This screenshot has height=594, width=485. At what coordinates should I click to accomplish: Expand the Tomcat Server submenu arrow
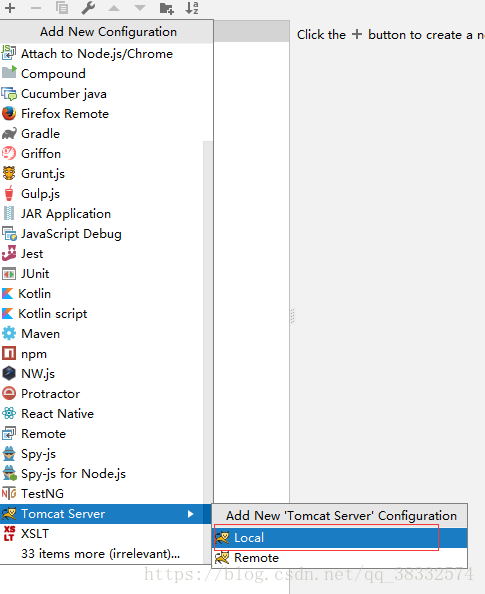[x=191, y=514]
